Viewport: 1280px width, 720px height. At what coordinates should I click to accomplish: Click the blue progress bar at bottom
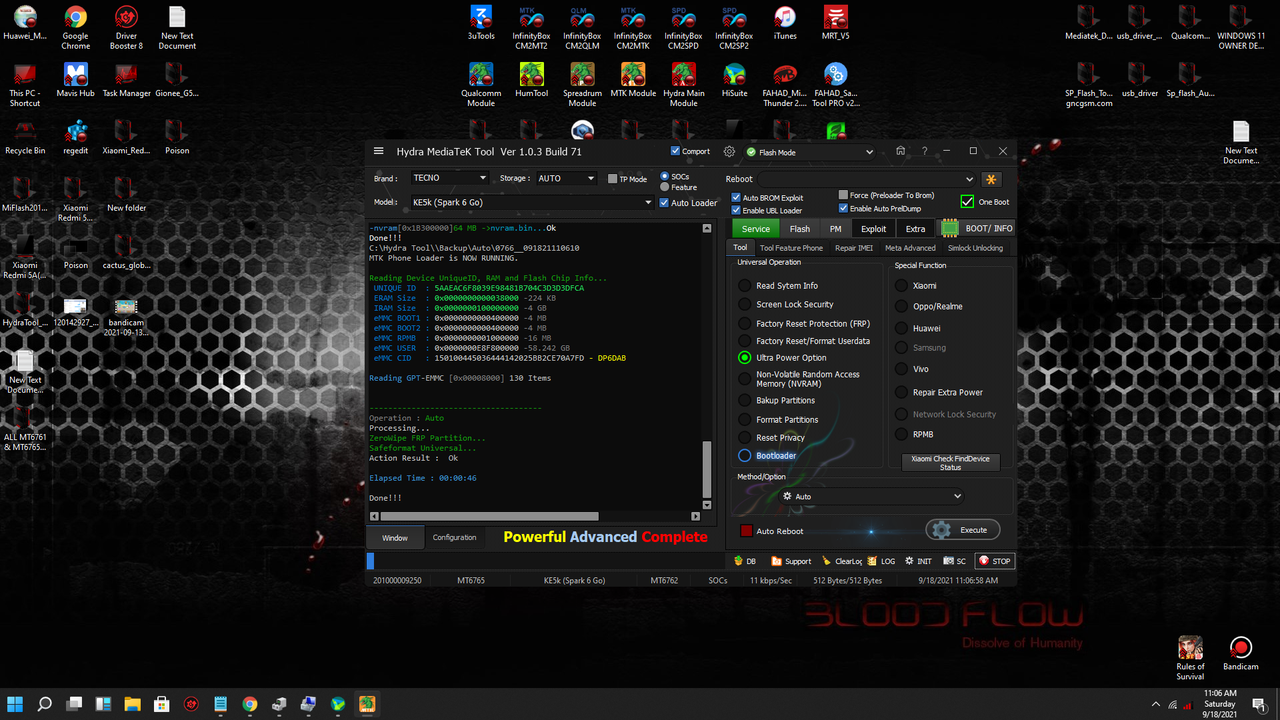(x=370, y=561)
